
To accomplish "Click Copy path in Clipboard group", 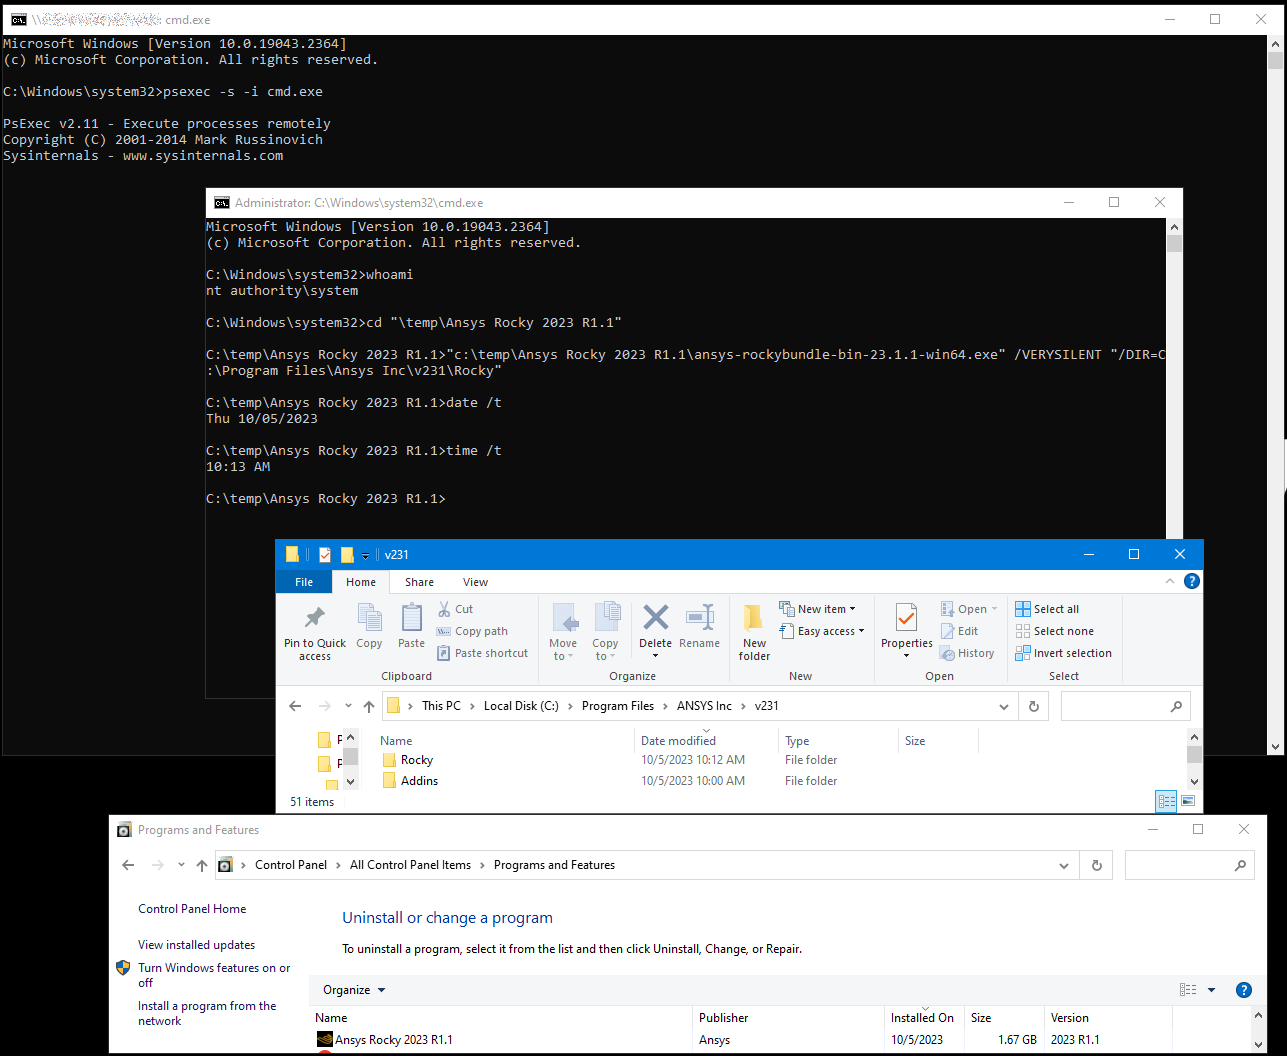I will [x=472, y=631].
